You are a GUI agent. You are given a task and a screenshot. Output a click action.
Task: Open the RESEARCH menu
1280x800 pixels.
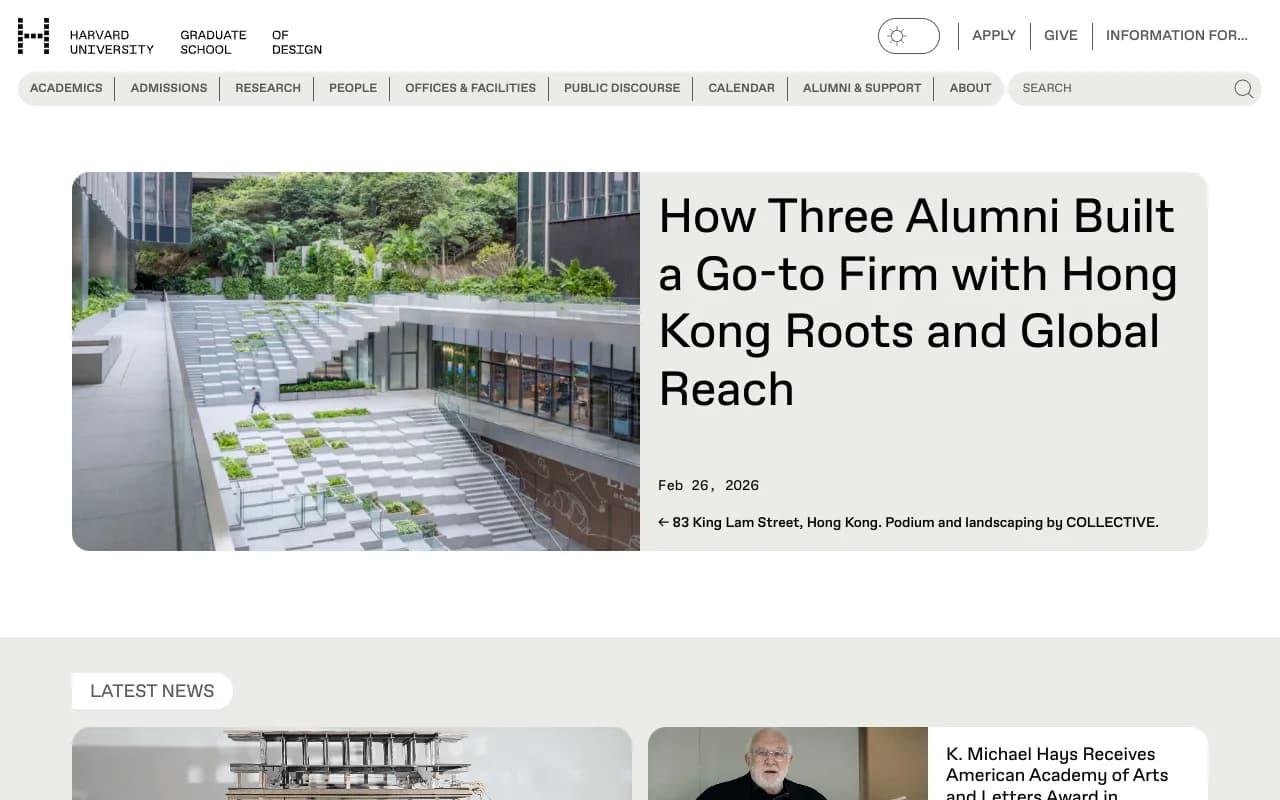point(267,88)
